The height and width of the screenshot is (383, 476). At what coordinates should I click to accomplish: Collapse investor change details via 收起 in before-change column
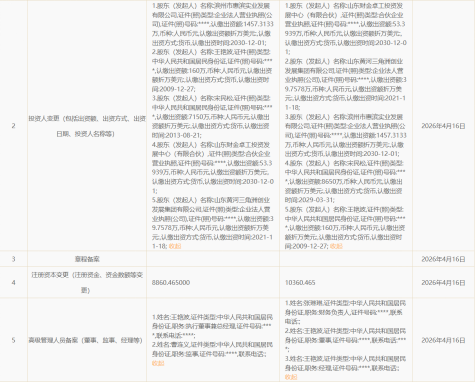coord(175,246)
